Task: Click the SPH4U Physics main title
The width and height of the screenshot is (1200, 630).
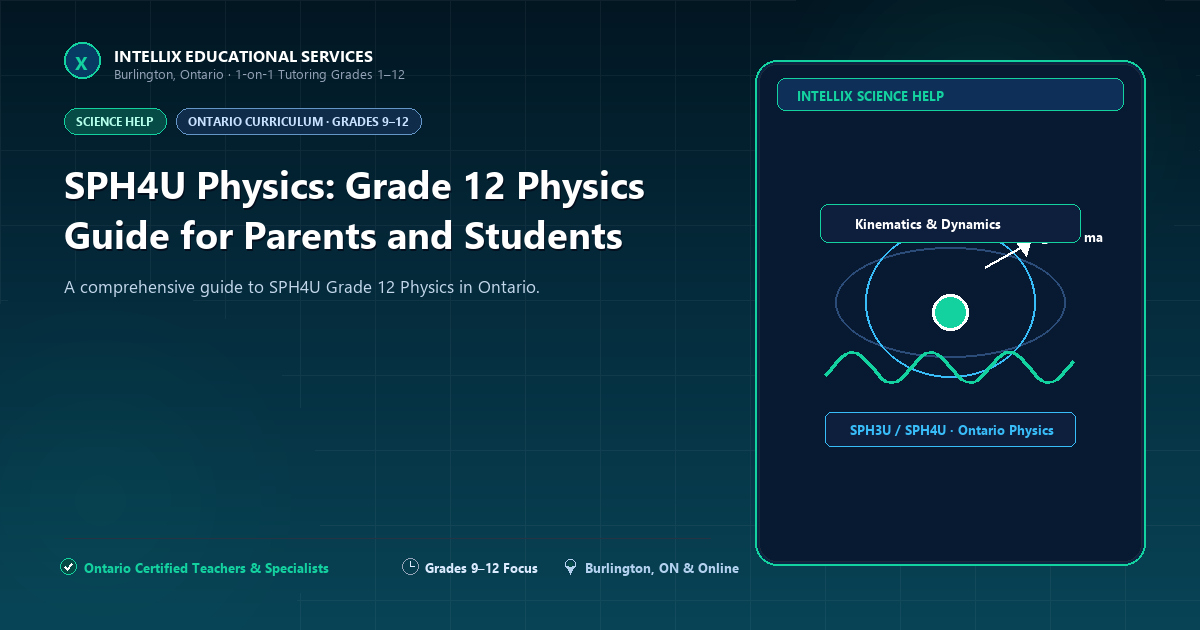Action: point(355,211)
